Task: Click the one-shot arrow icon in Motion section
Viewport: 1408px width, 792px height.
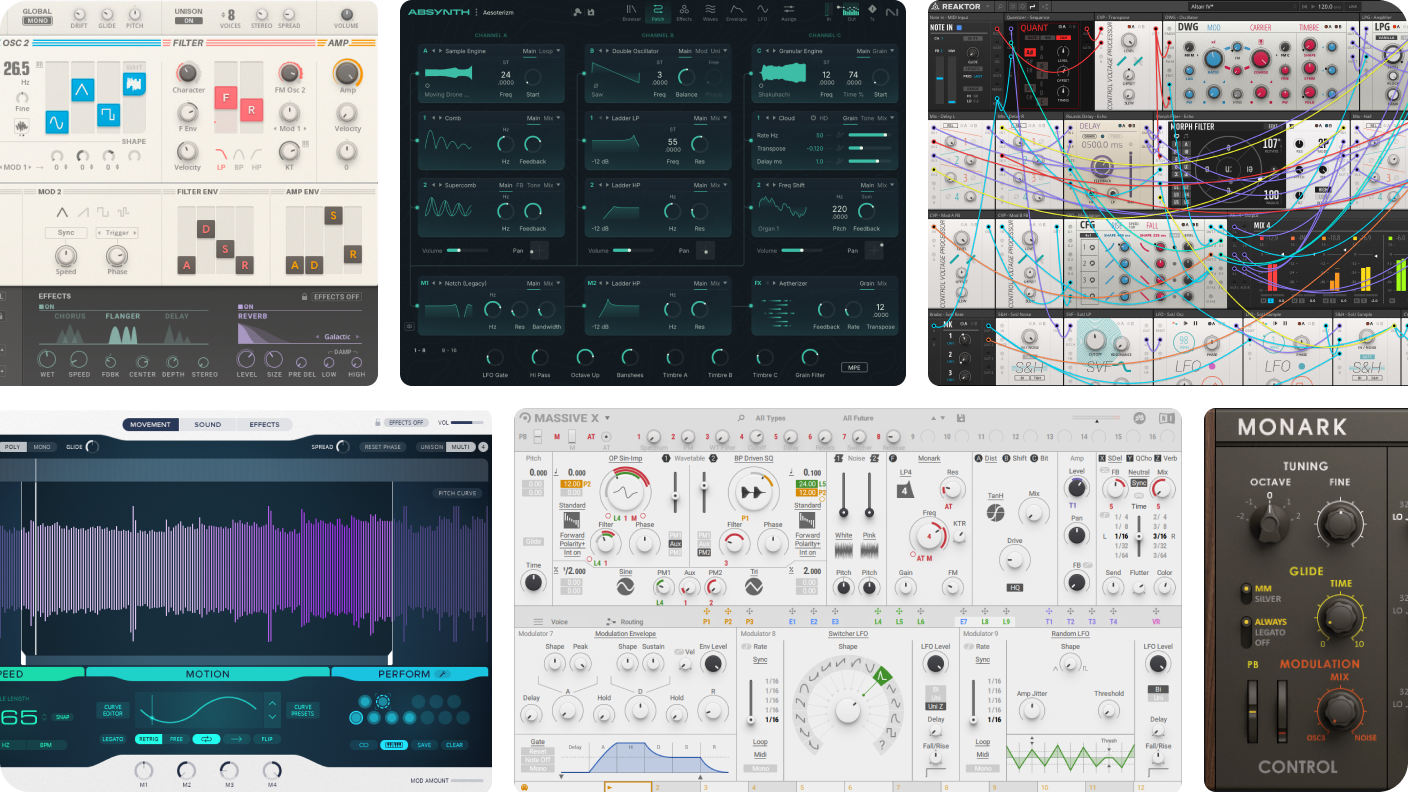Action: tap(236, 739)
